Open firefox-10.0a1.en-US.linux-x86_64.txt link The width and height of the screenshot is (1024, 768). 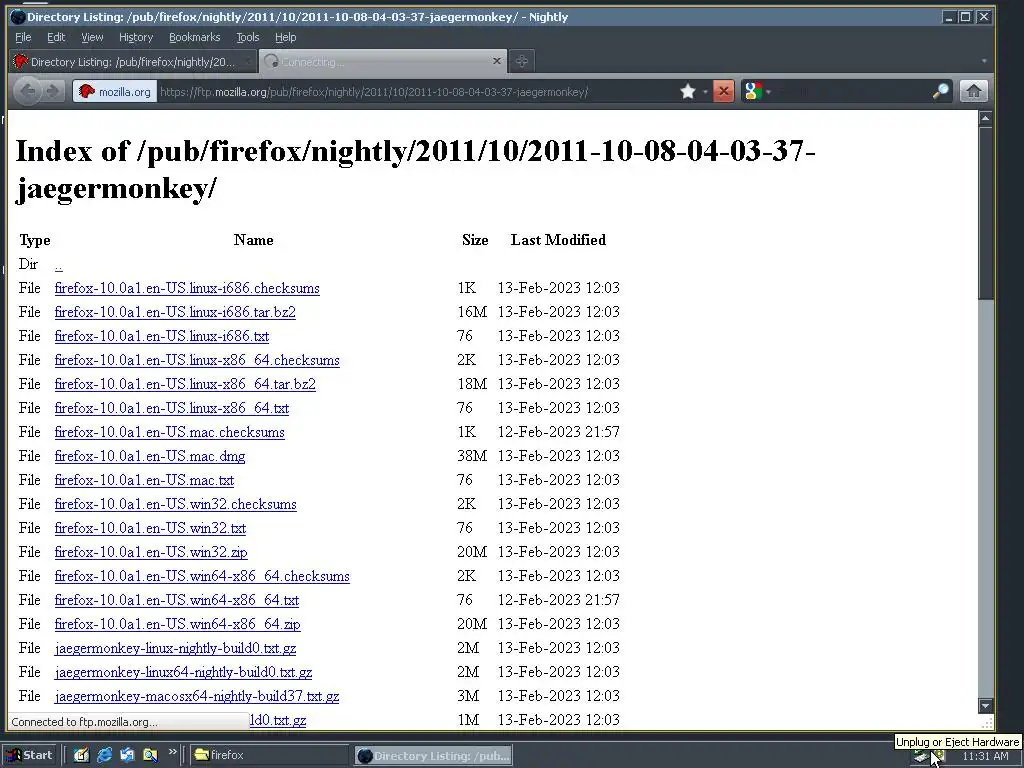(172, 408)
